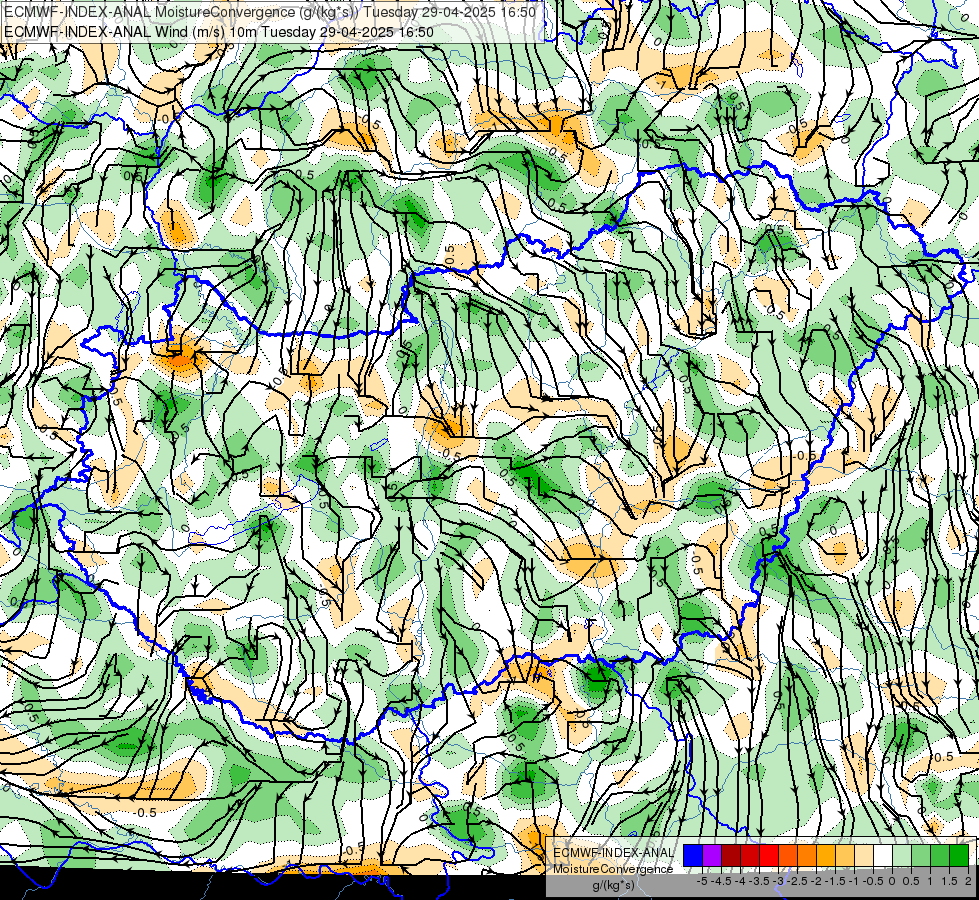Click the -5 tick value in legend
Image resolution: width=979 pixels, height=900 pixels.
pyautogui.click(x=702, y=881)
